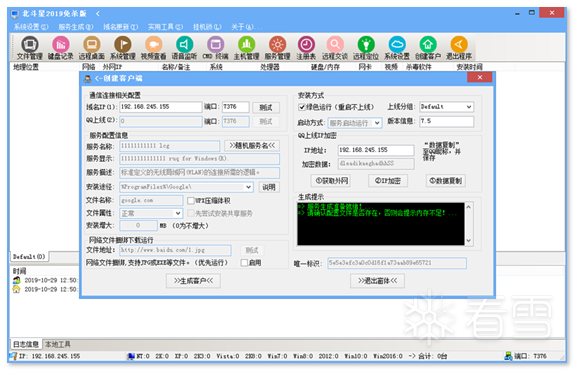Click the IP computer icon in status bar

click(13, 356)
